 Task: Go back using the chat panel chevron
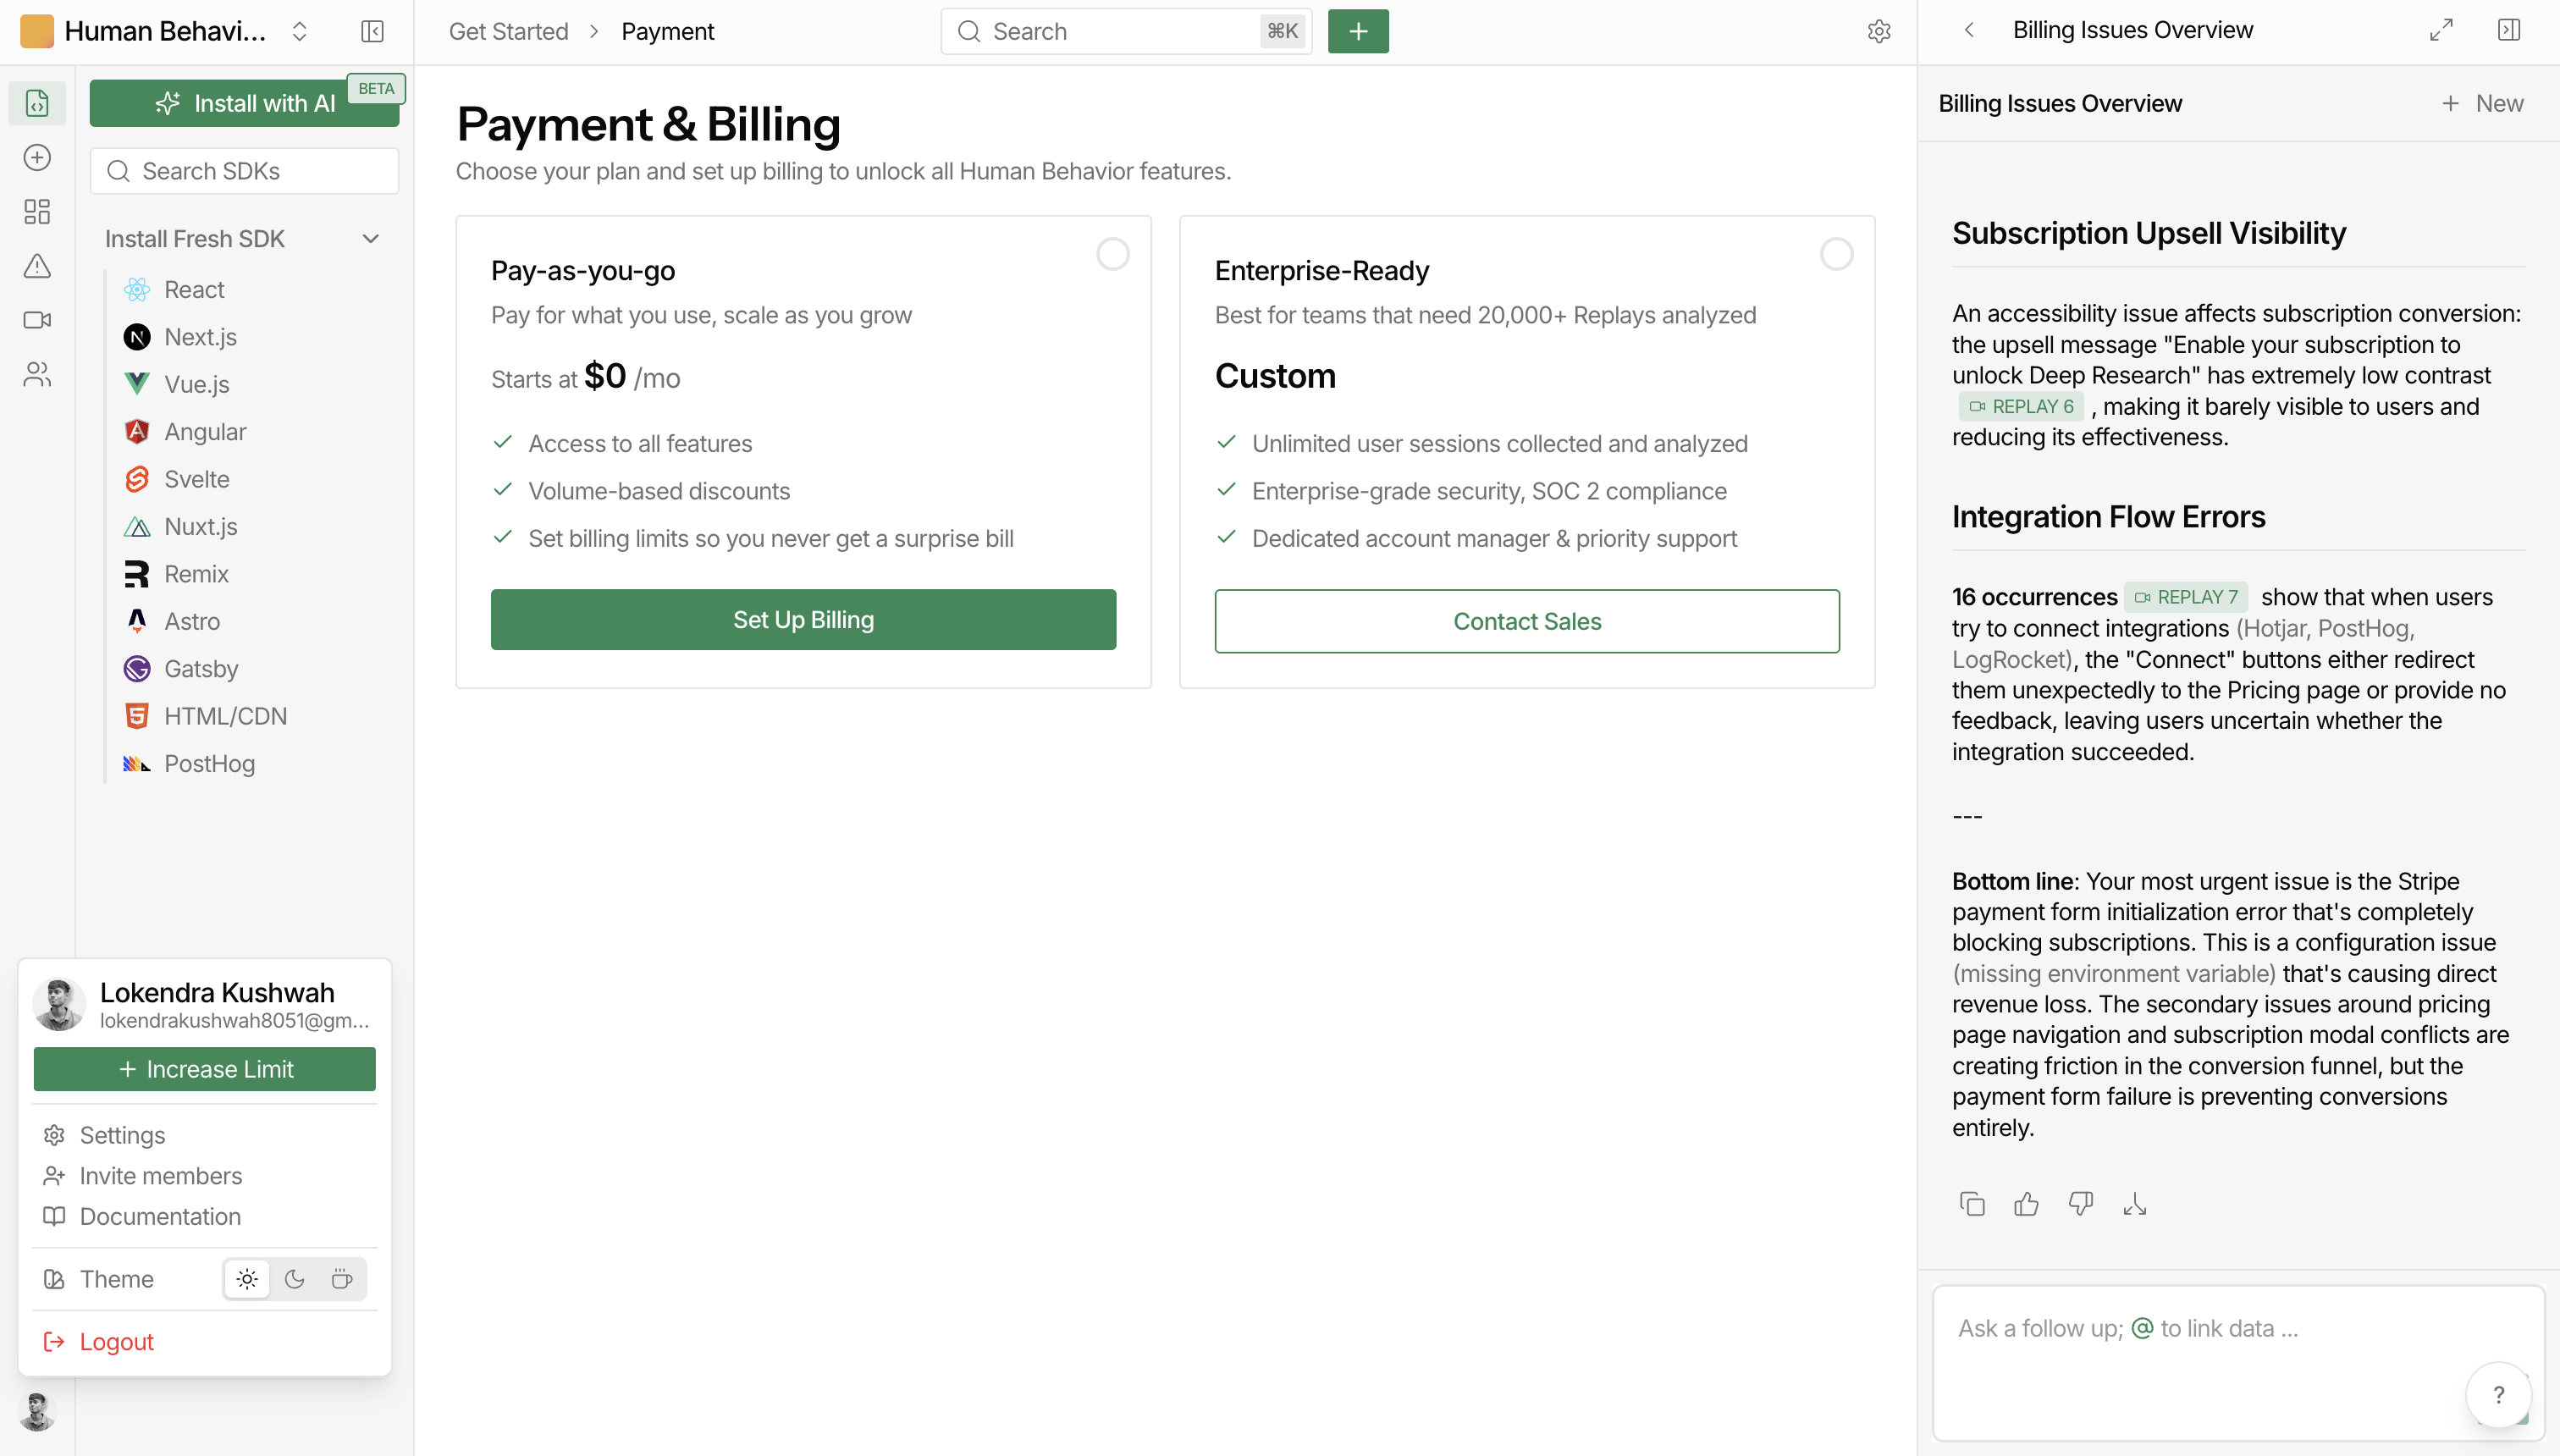click(x=1969, y=30)
